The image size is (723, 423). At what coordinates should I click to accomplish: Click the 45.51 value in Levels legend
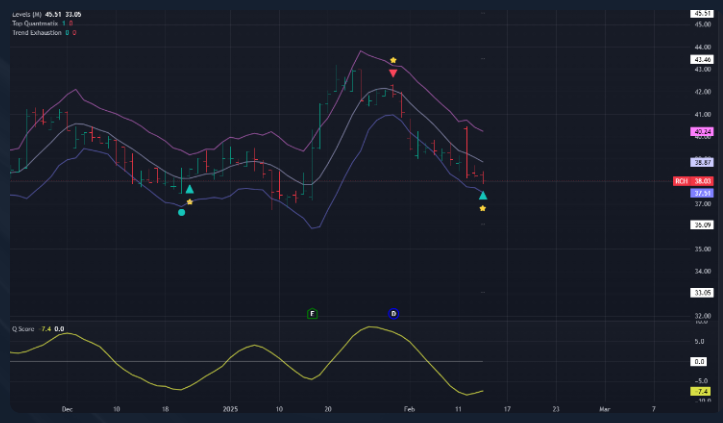(x=53, y=14)
